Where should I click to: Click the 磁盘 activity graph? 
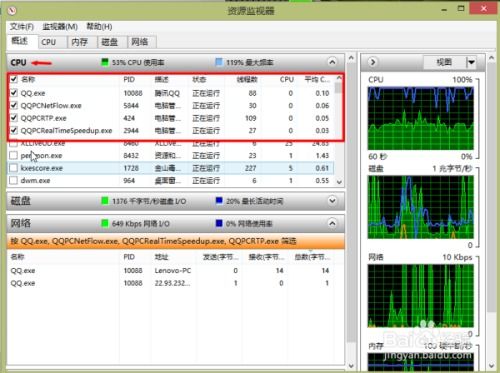point(421,207)
